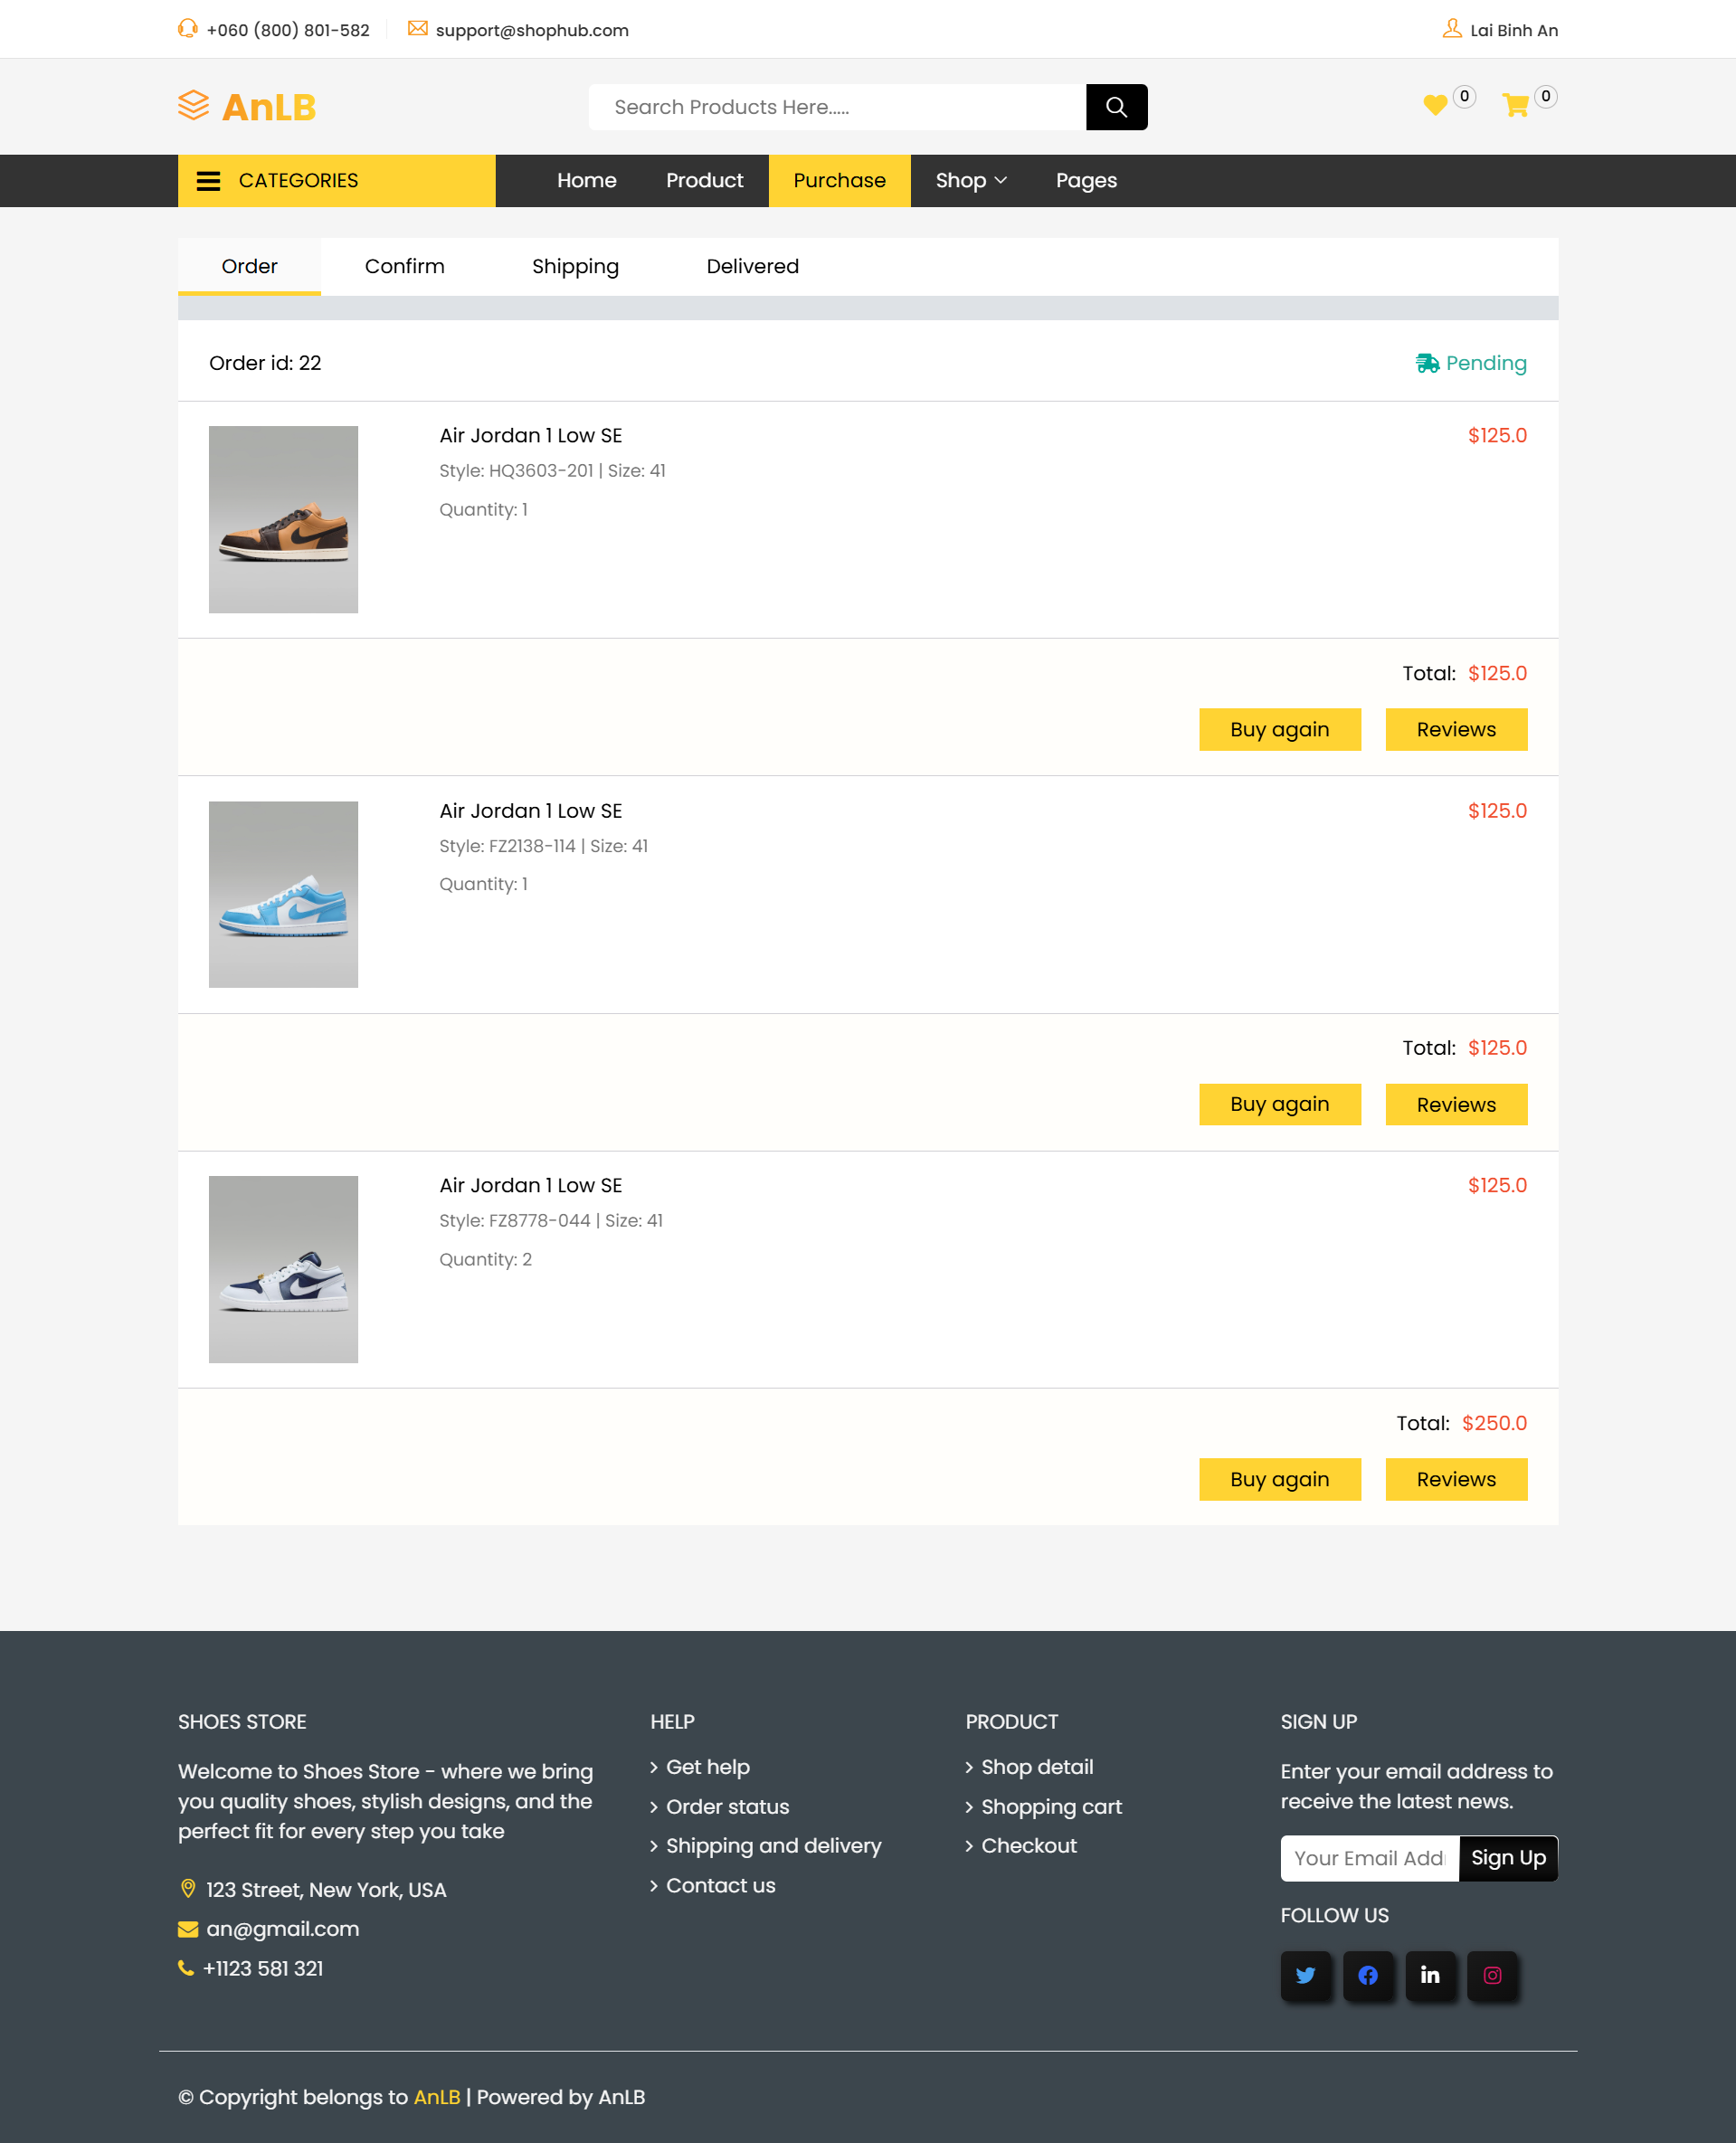Open the CATEGORIES dropdown
Viewport: 1736px width, 2143px height.
pyautogui.click(x=336, y=181)
